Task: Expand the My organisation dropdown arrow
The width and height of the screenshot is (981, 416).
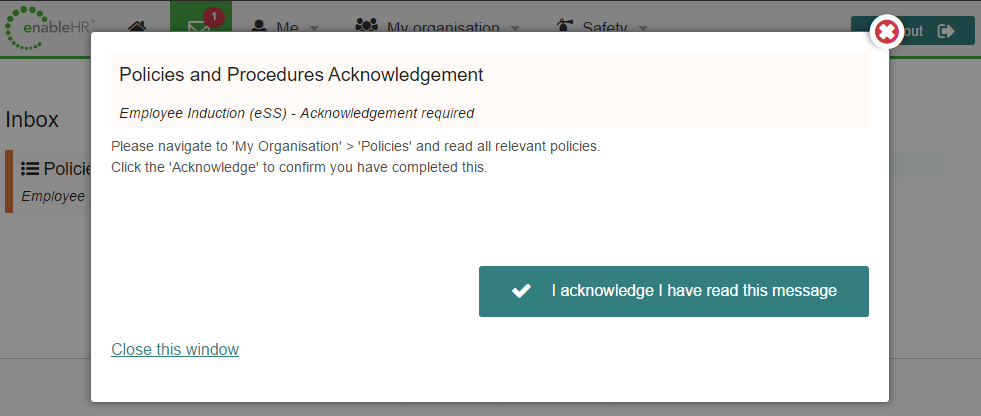Action: [515, 28]
